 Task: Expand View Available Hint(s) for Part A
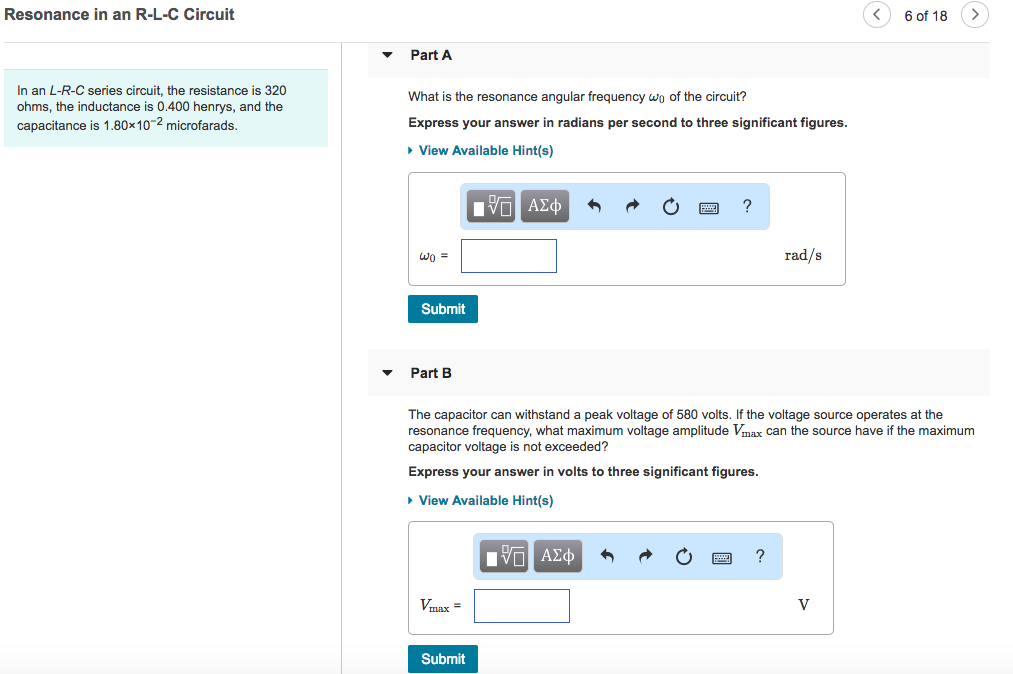point(485,150)
